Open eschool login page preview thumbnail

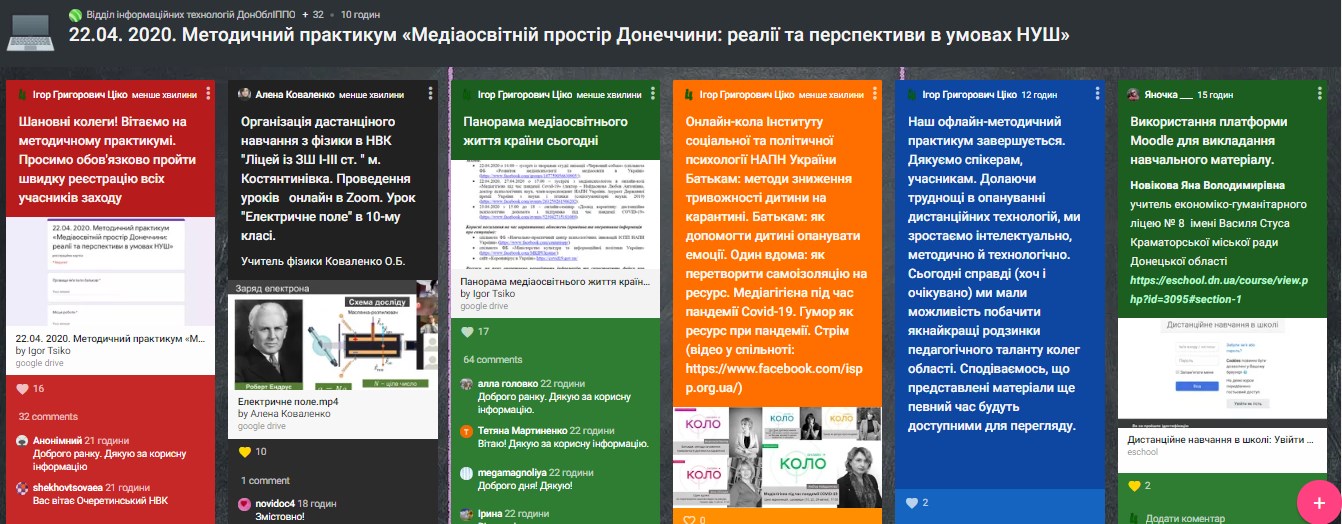click(x=1222, y=372)
